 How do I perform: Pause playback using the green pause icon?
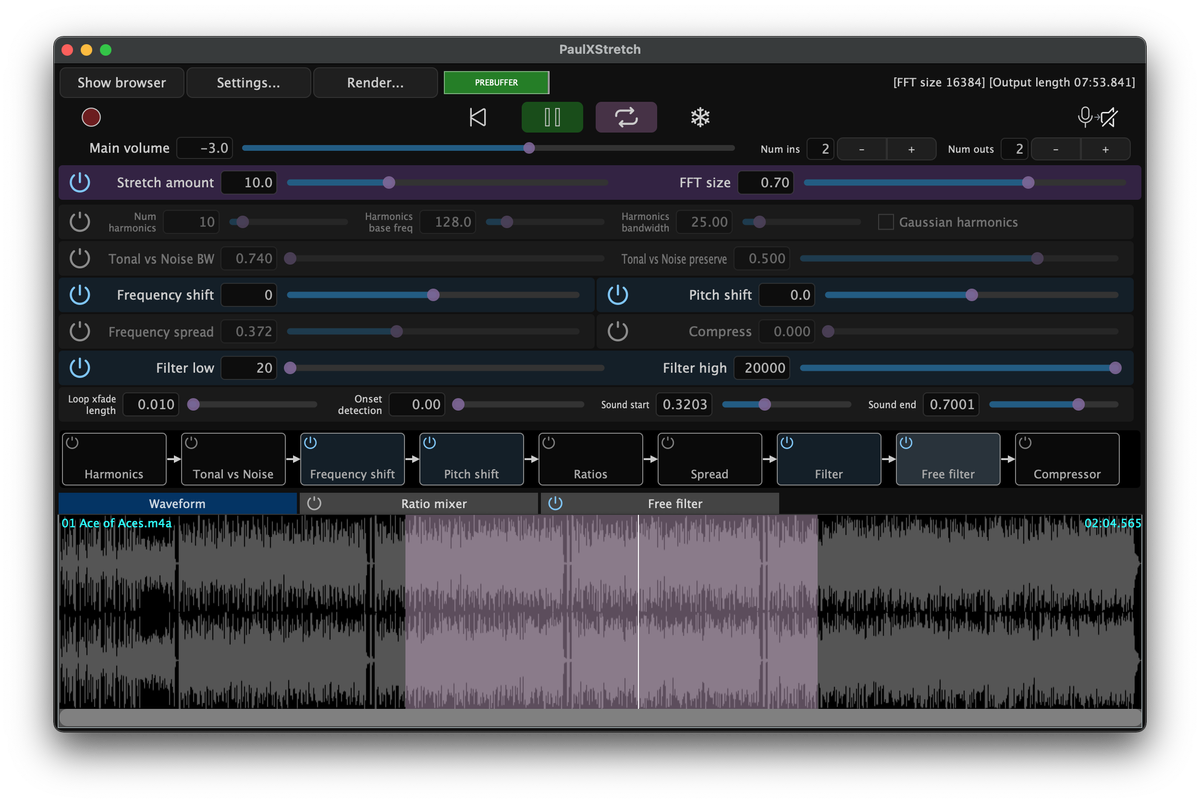click(x=551, y=117)
